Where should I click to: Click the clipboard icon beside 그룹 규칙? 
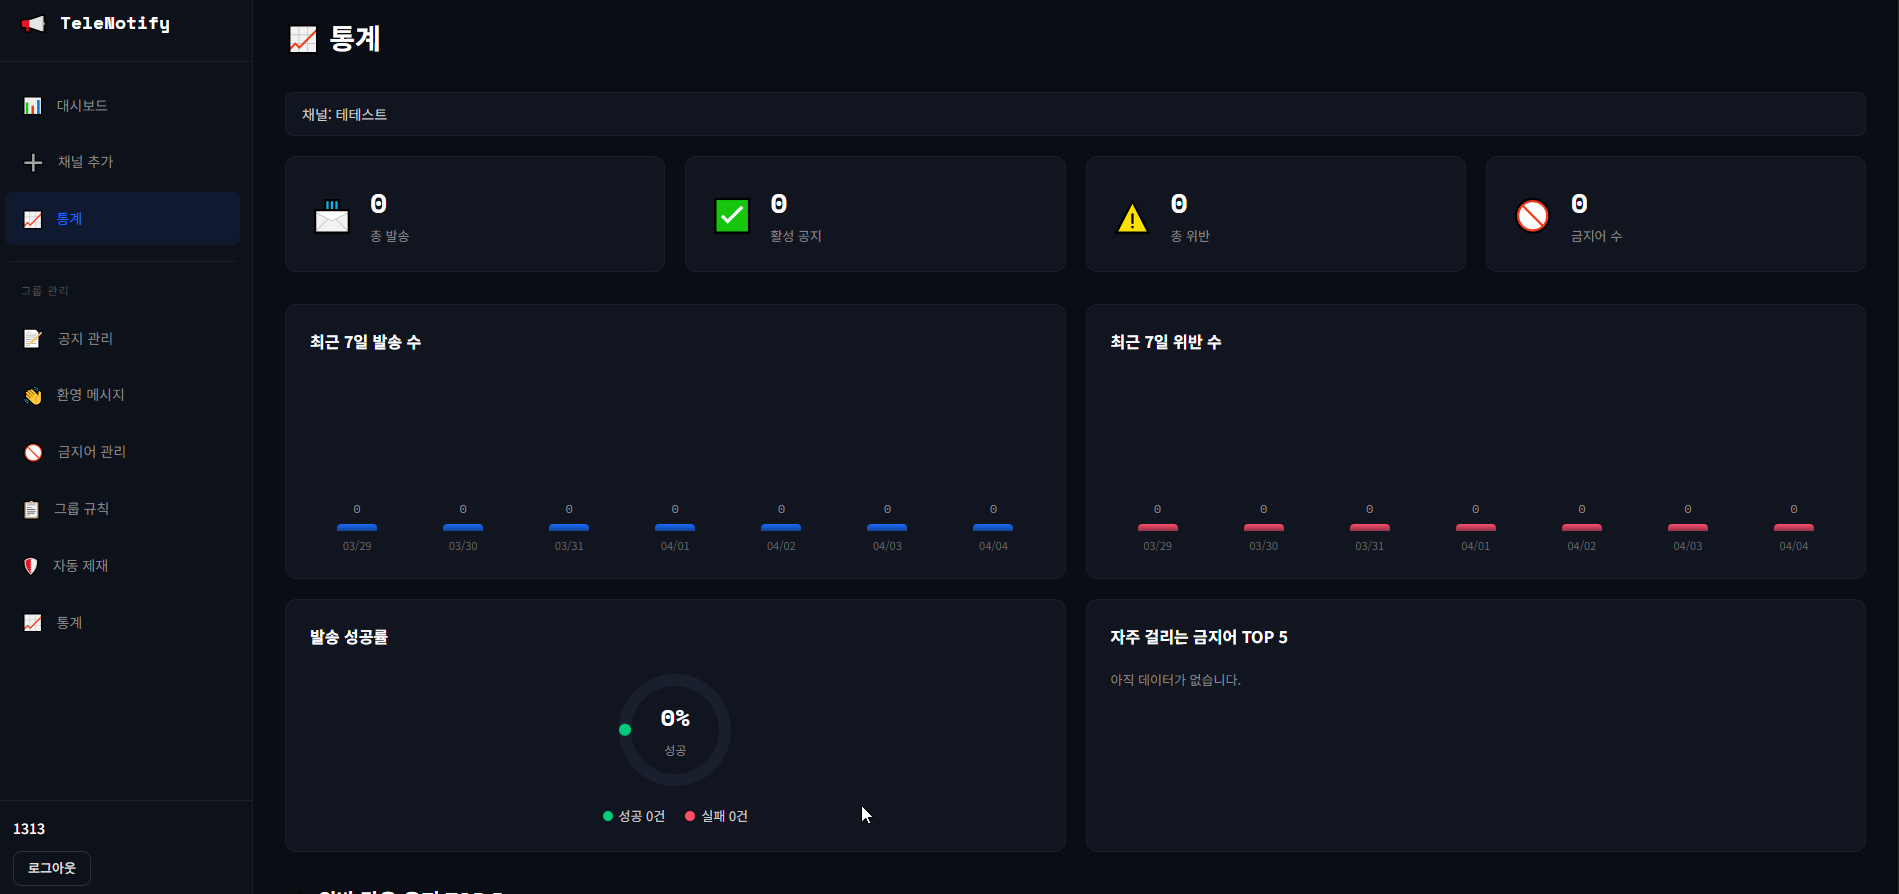point(32,509)
